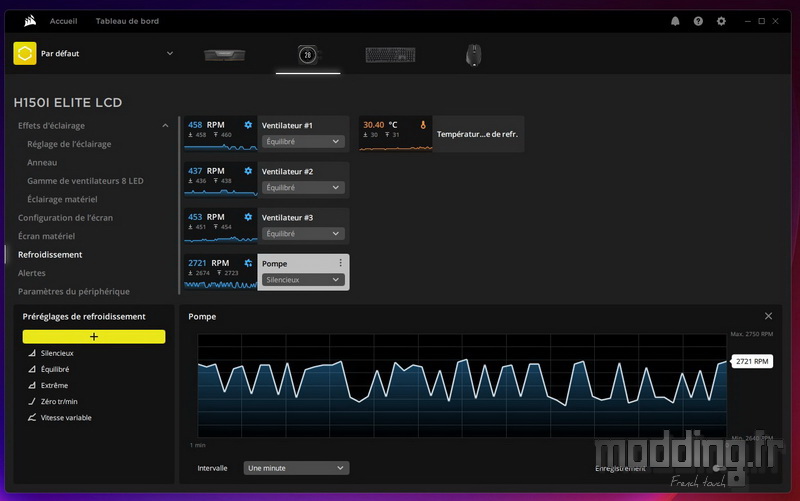Open gear settings for Ventilateur #3

pos(248,217)
